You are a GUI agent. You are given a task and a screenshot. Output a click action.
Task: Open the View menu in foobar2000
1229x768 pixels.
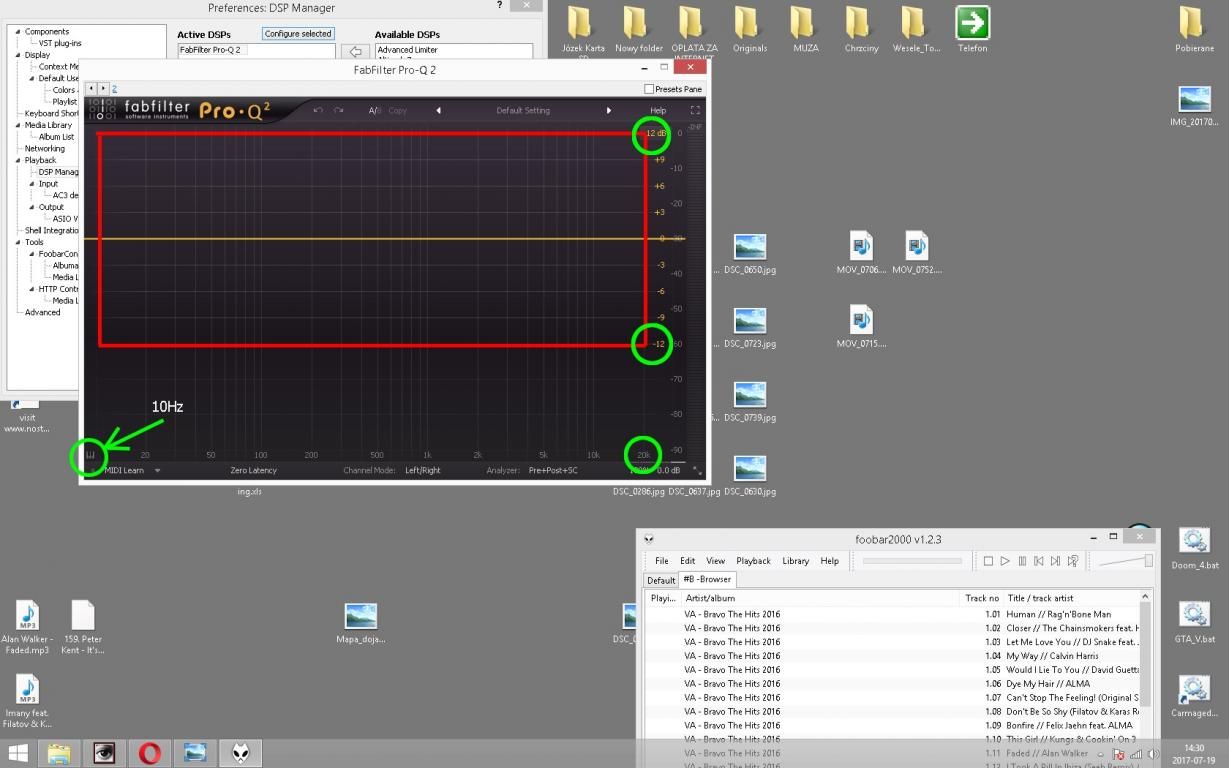715,561
